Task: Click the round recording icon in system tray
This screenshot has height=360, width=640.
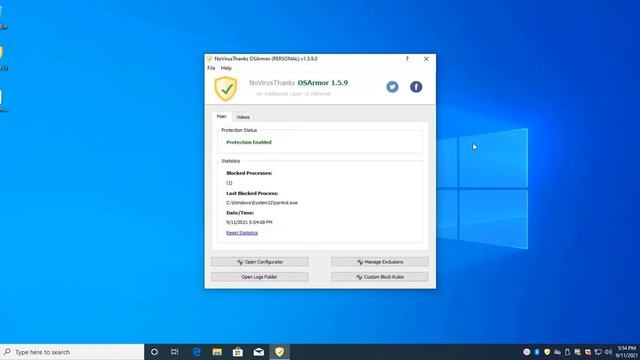Action: click(x=527, y=352)
